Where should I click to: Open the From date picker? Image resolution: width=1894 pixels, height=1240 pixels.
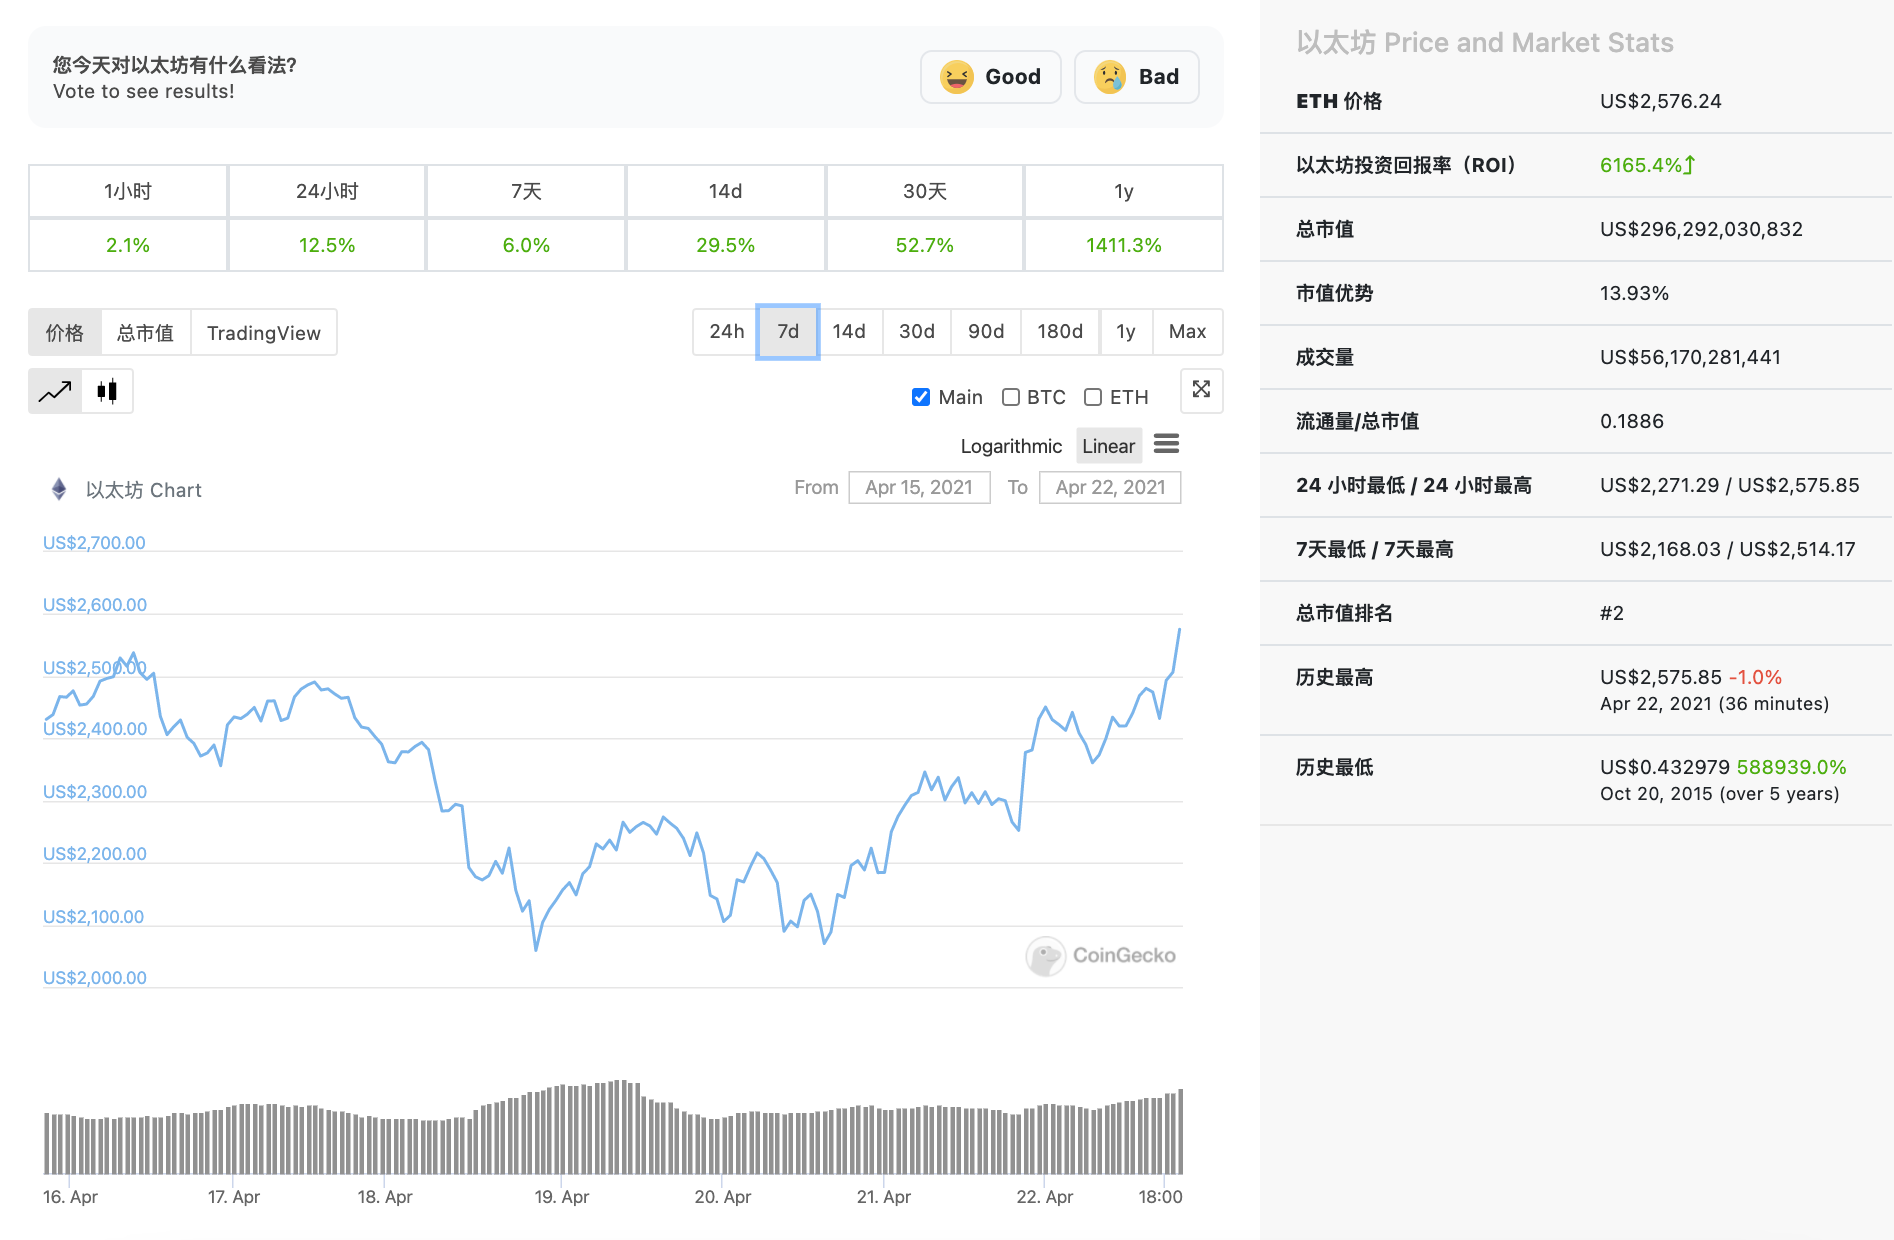(x=919, y=487)
